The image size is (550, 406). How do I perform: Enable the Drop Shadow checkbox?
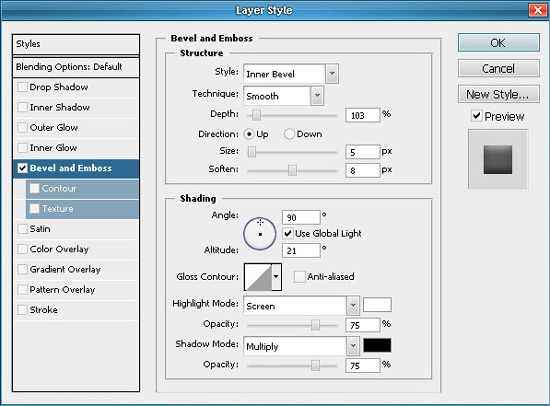click(22, 87)
